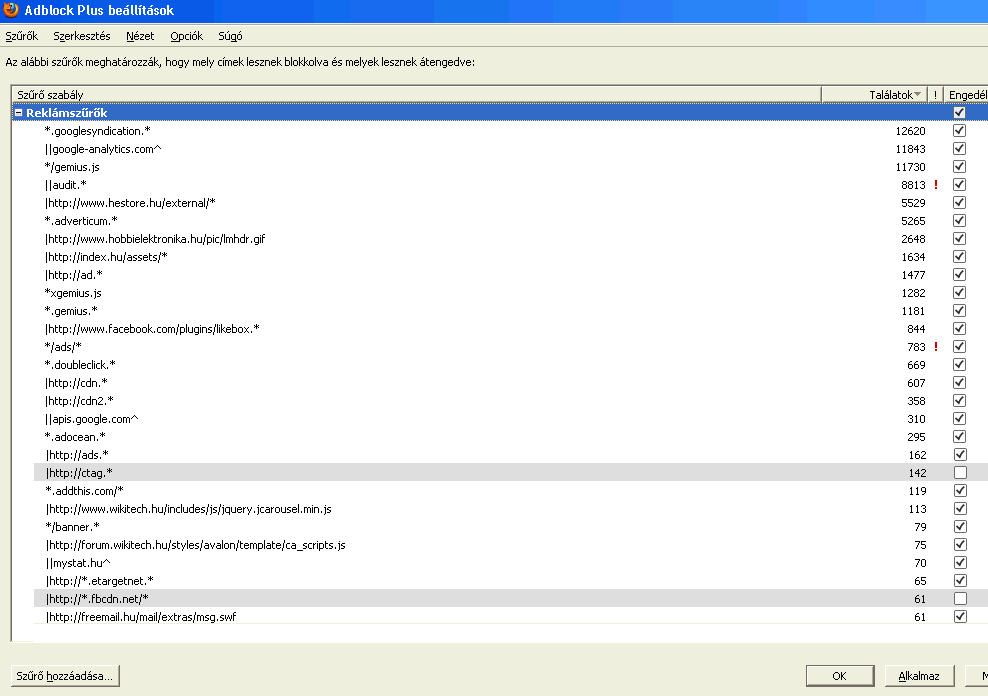Select the |http://cdn.* filter rule
This screenshot has height=696, width=988.
coord(76,383)
